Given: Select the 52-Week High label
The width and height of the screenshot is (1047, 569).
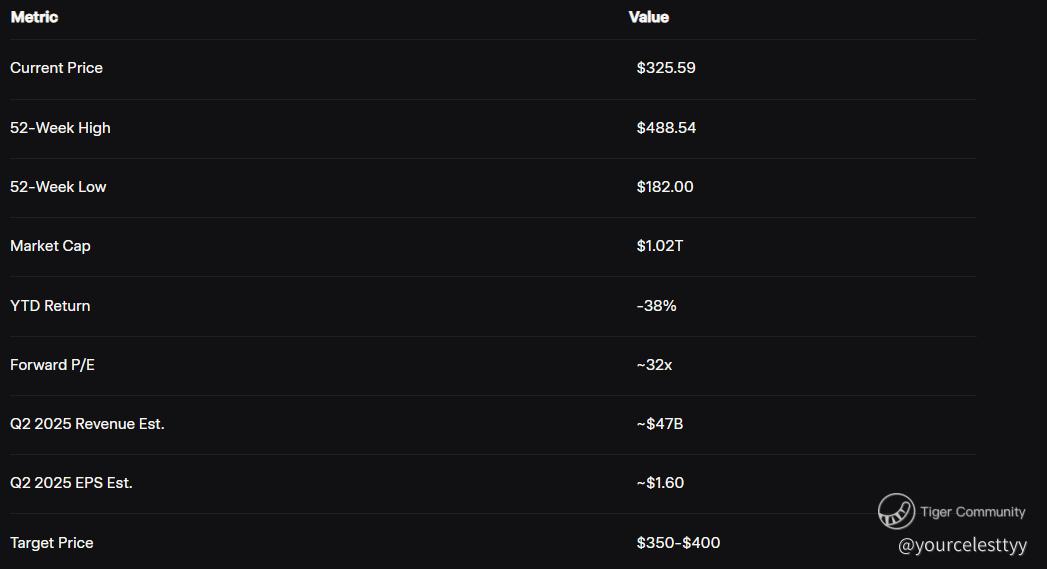Looking at the screenshot, I should pyautogui.click(x=60, y=128).
